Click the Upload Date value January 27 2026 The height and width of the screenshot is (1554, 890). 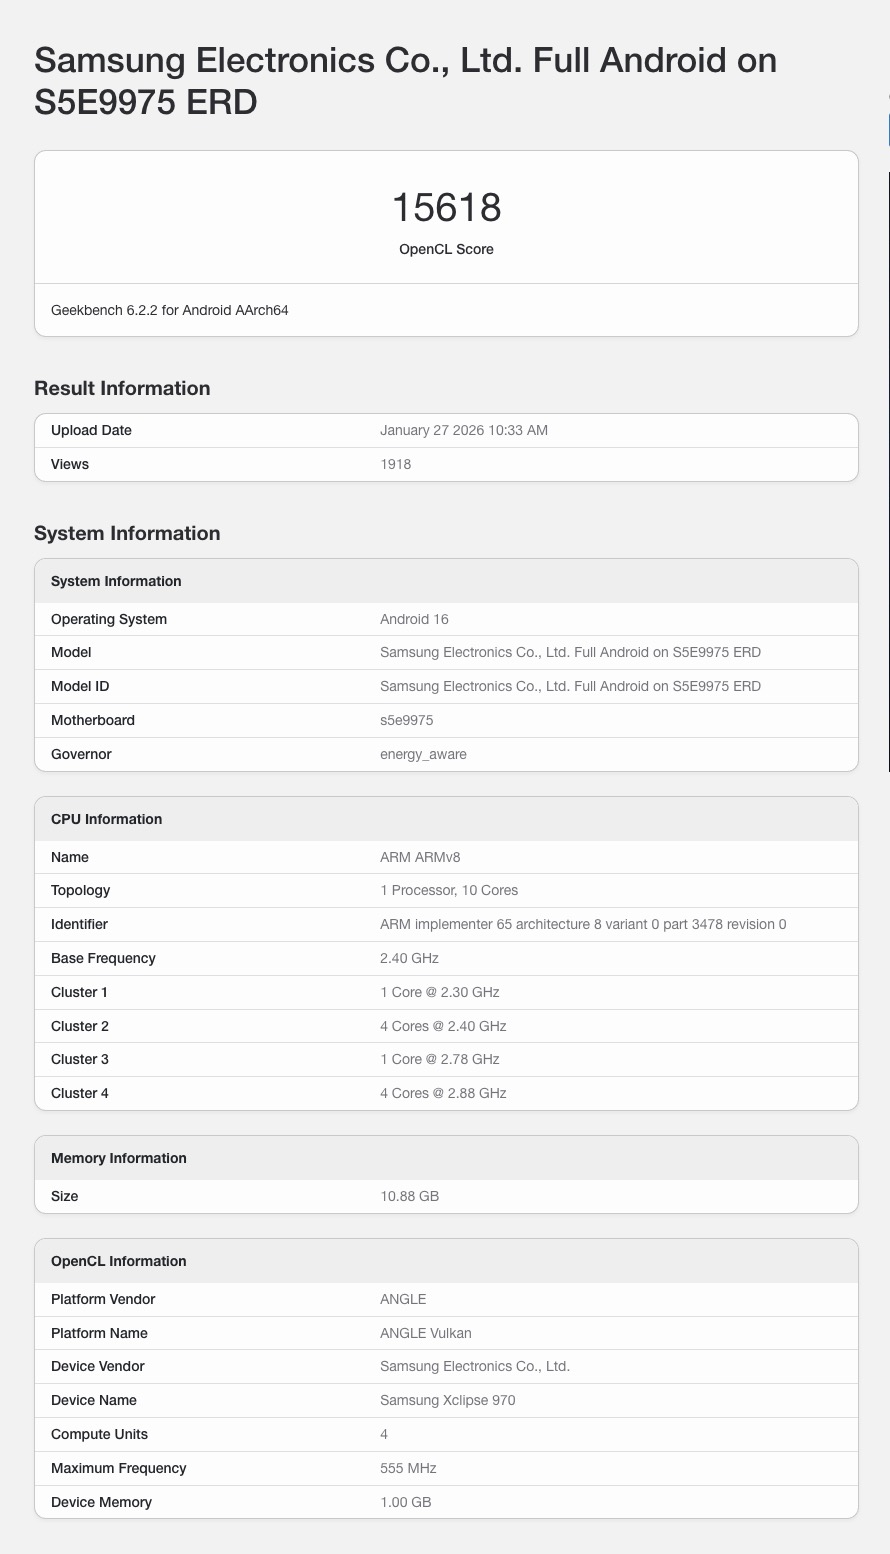464,430
